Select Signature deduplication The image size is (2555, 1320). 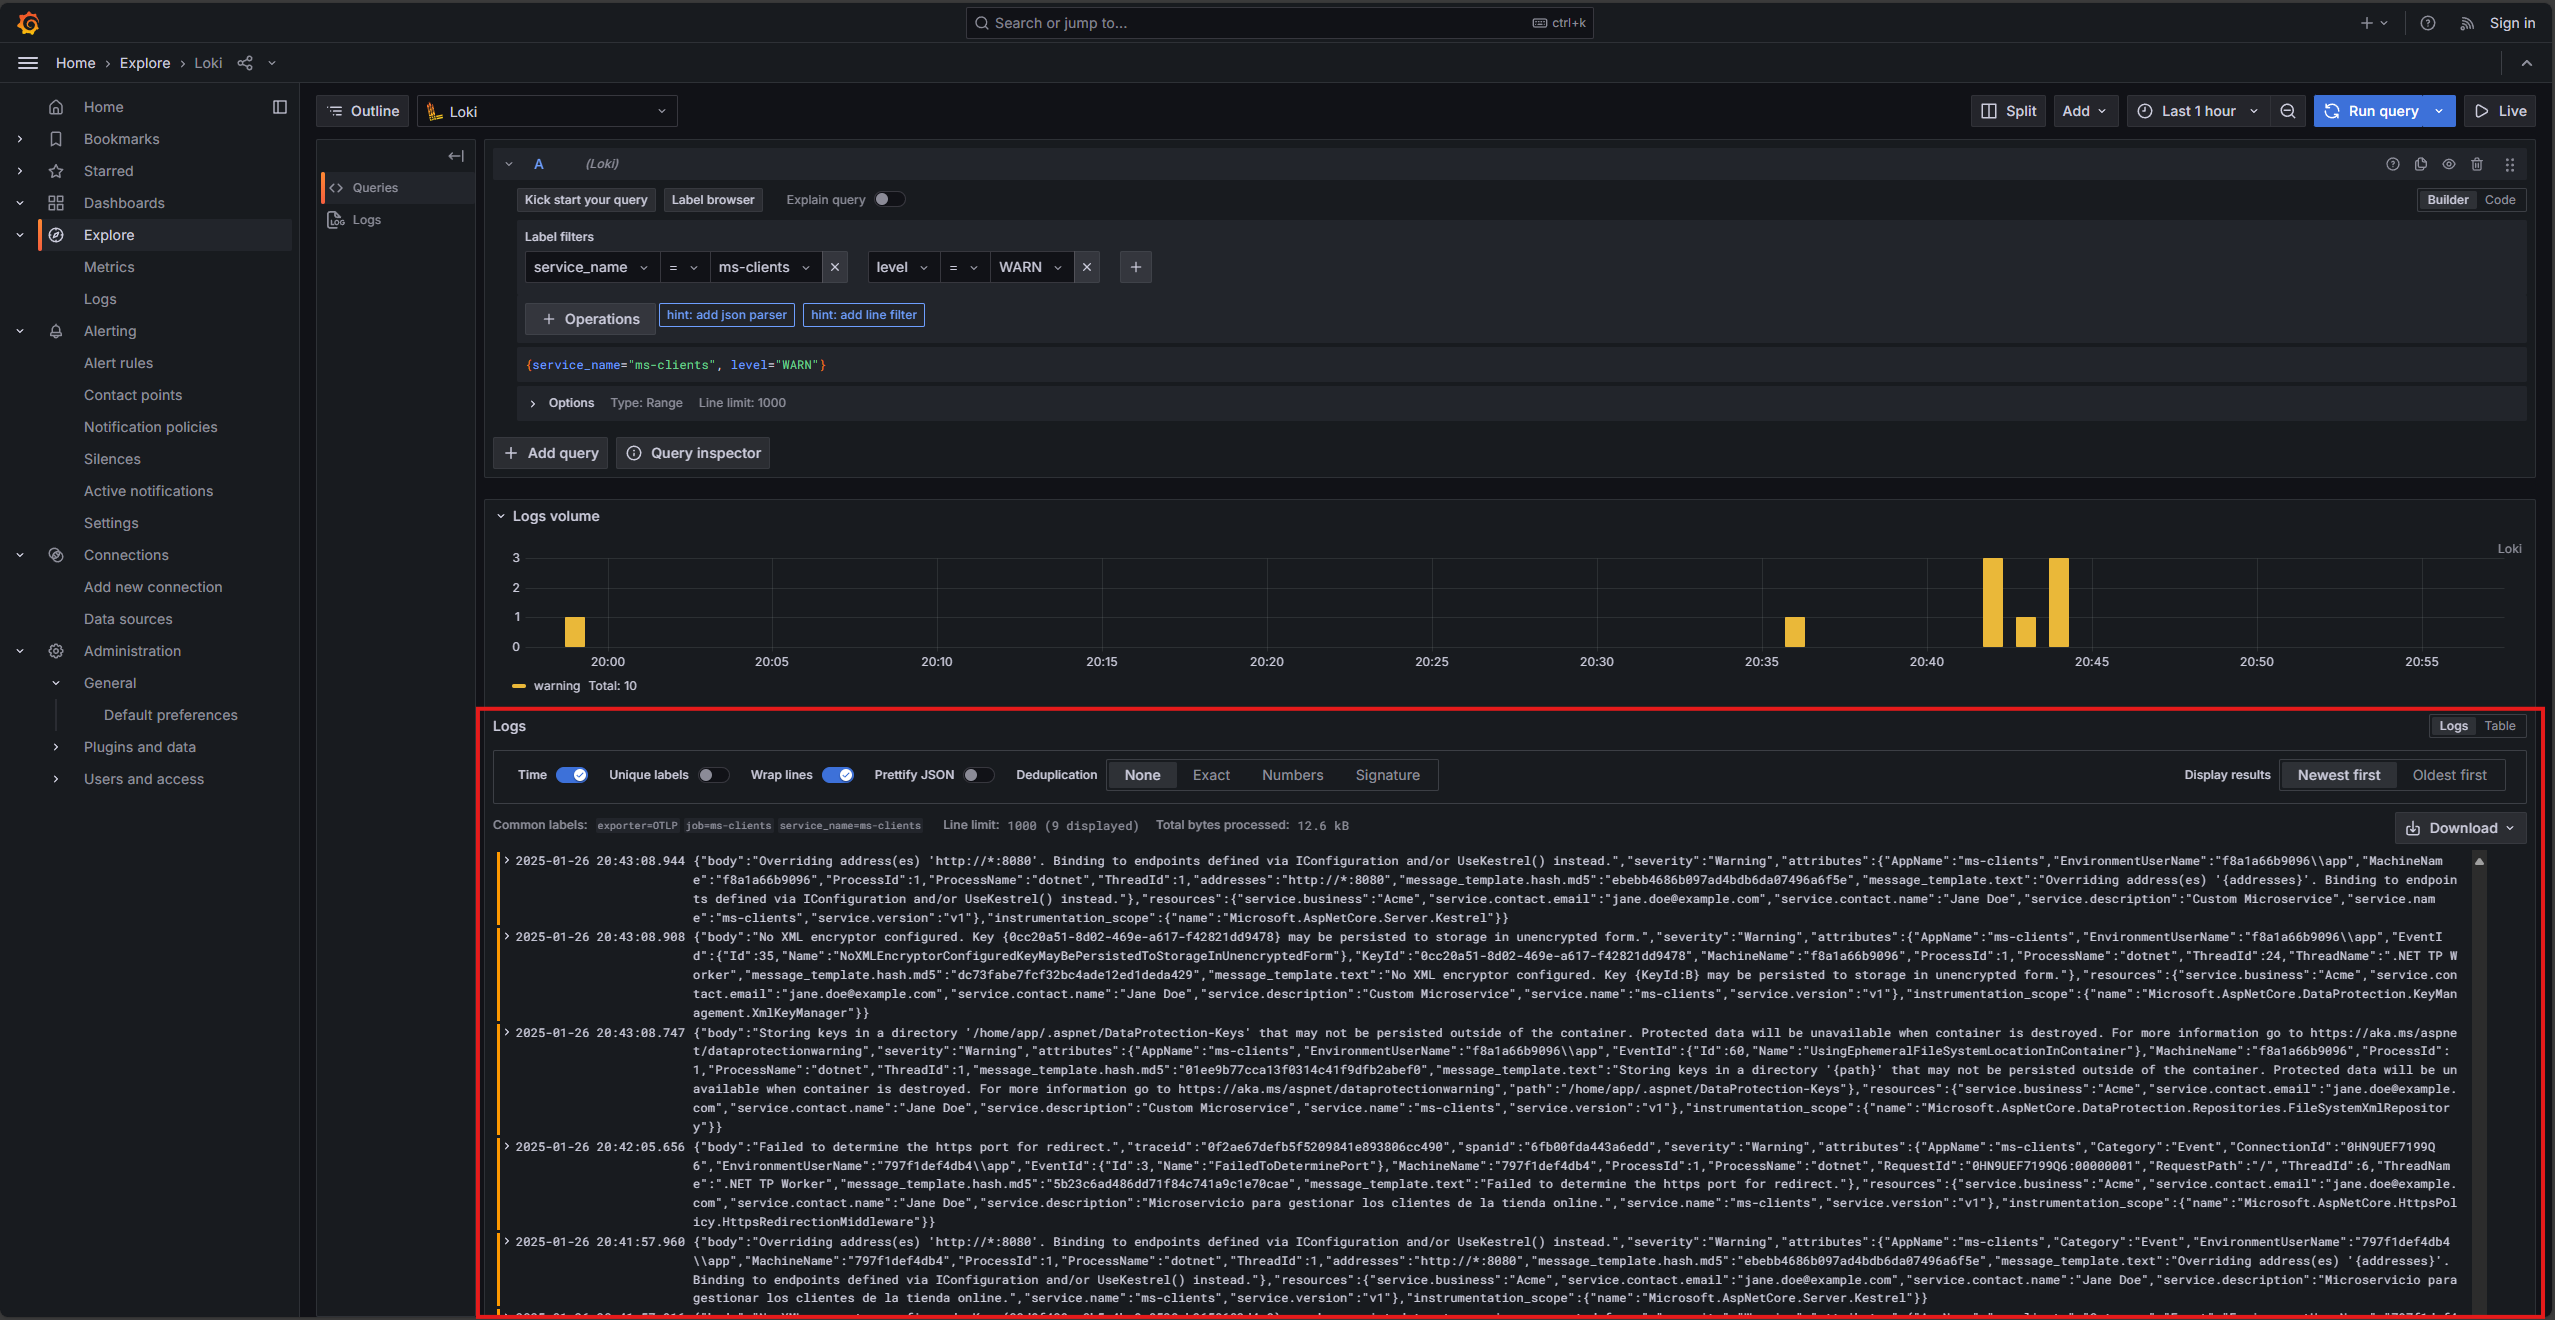[1387, 775]
